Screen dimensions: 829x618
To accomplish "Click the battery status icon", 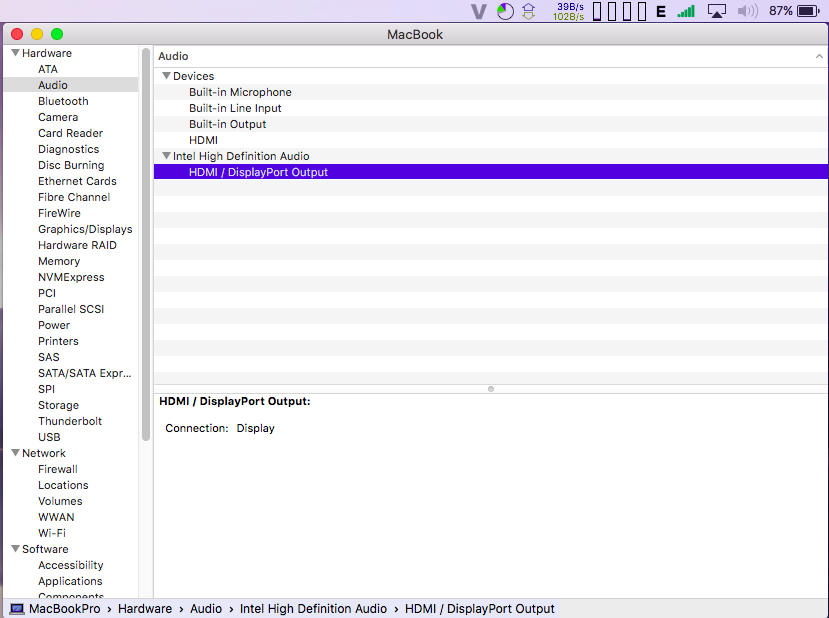I will pyautogui.click(x=808, y=11).
